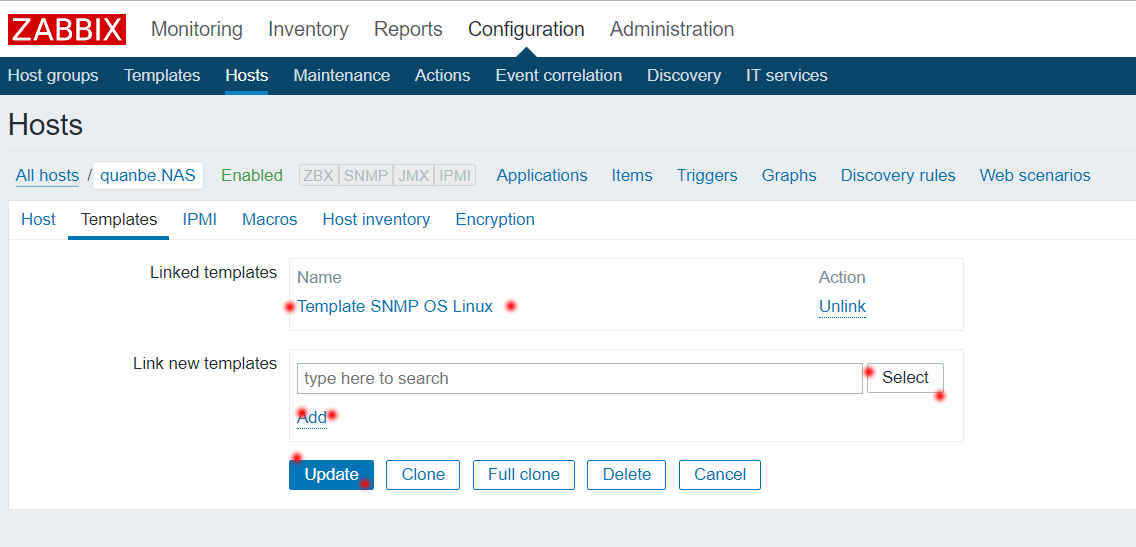Go to Host groups section
The image size is (1136, 547).
coord(53,75)
